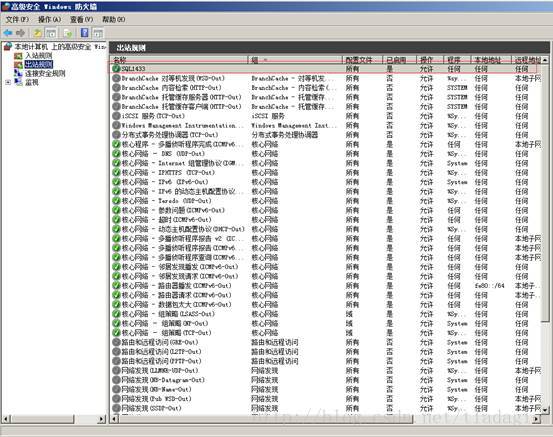
Task: Sort by the 程序 column header
Action: pyautogui.click(x=457, y=60)
